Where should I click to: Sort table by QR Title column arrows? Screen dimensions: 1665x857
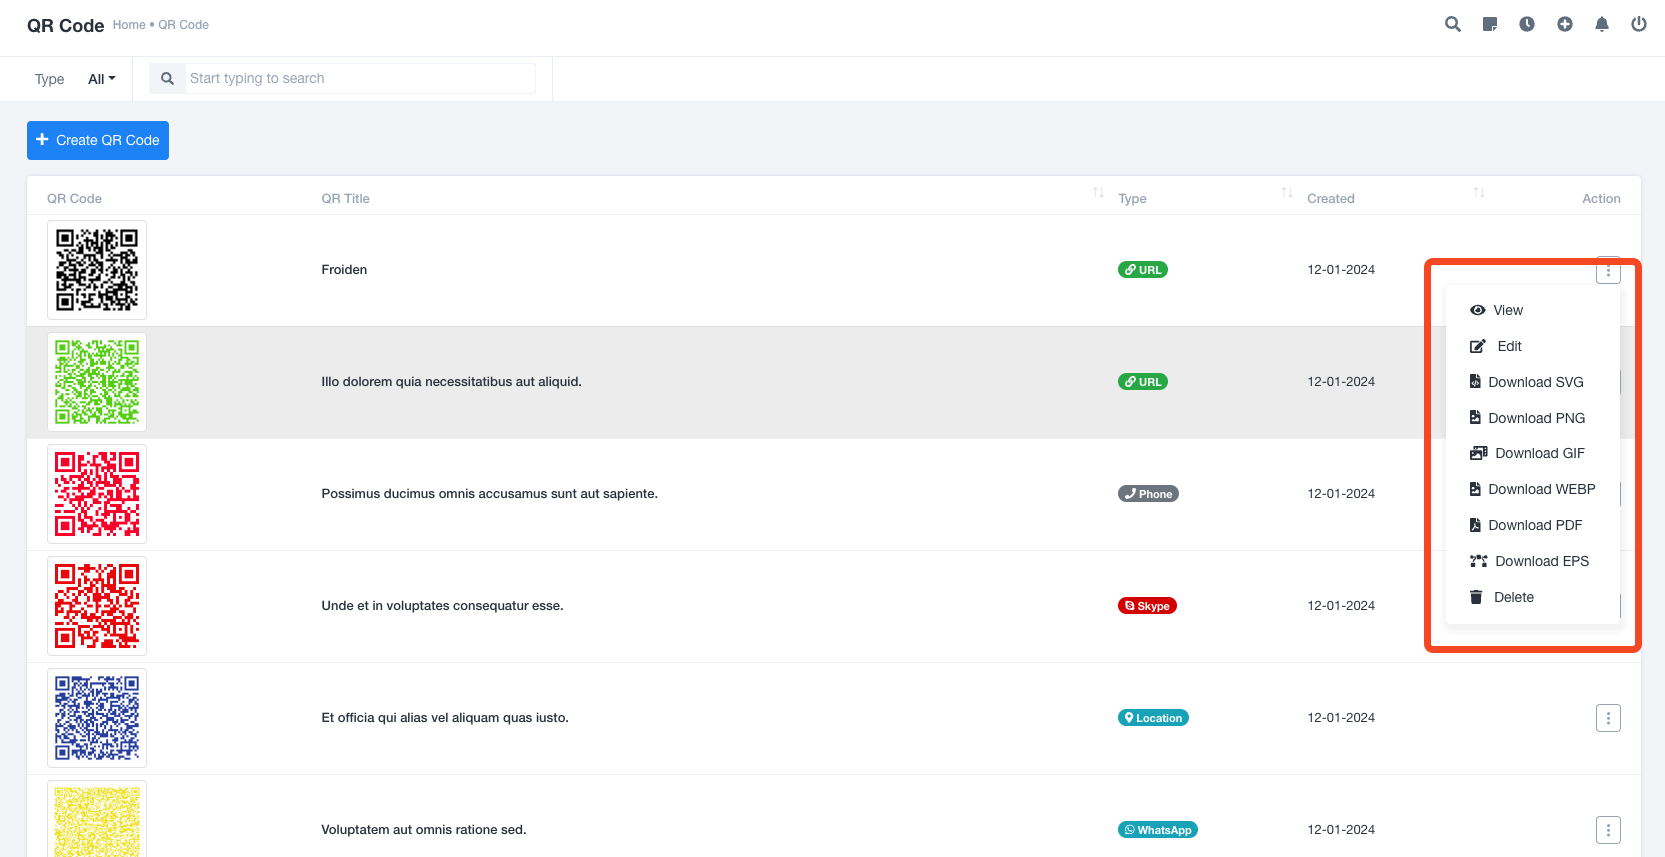(x=1098, y=192)
